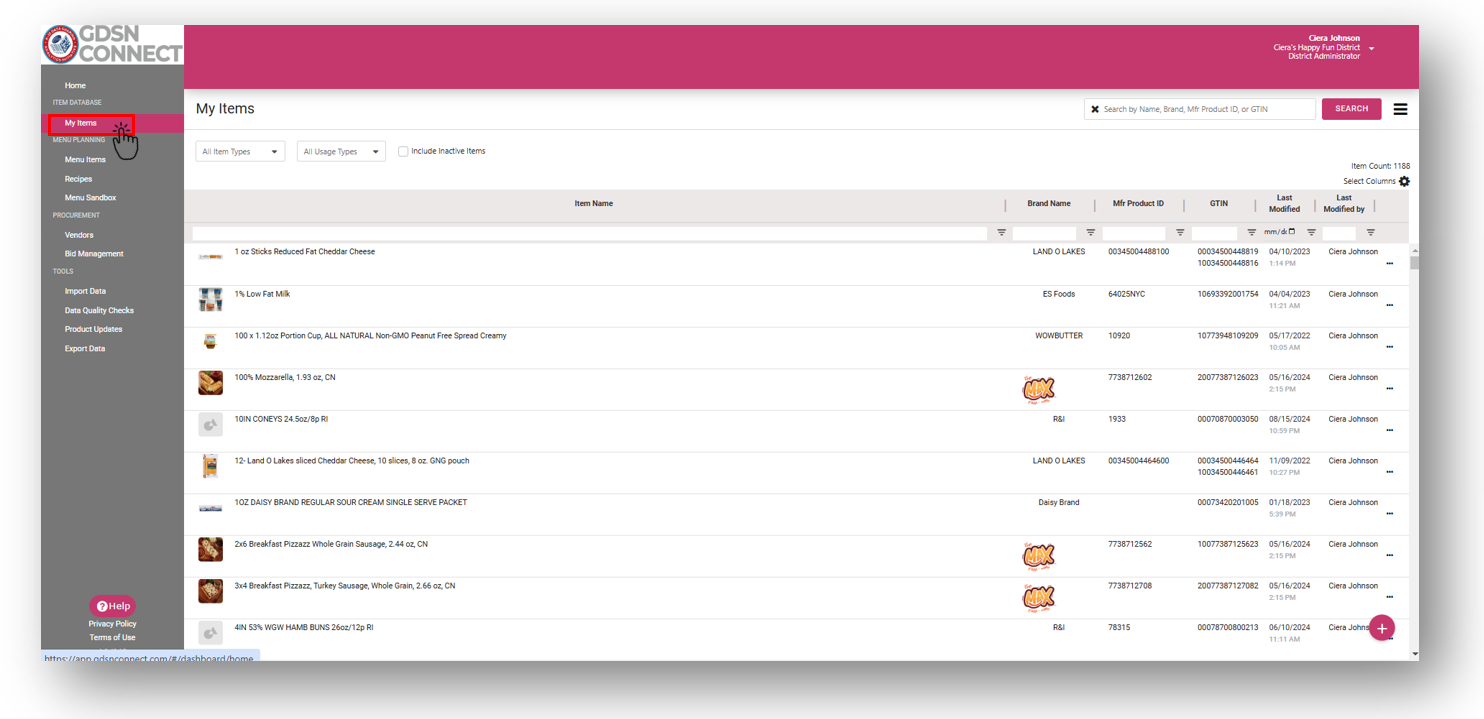Click GTIN 10693392001754
Screen dimensions: 1484x719
tap(1228, 294)
